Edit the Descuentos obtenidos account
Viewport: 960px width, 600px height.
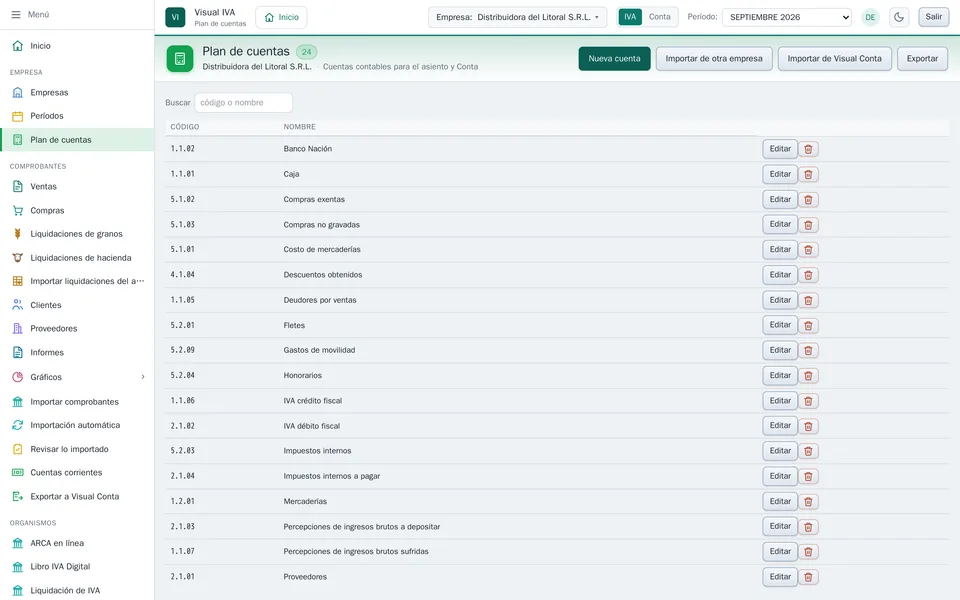pyautogui.click(x=780, y=275)
